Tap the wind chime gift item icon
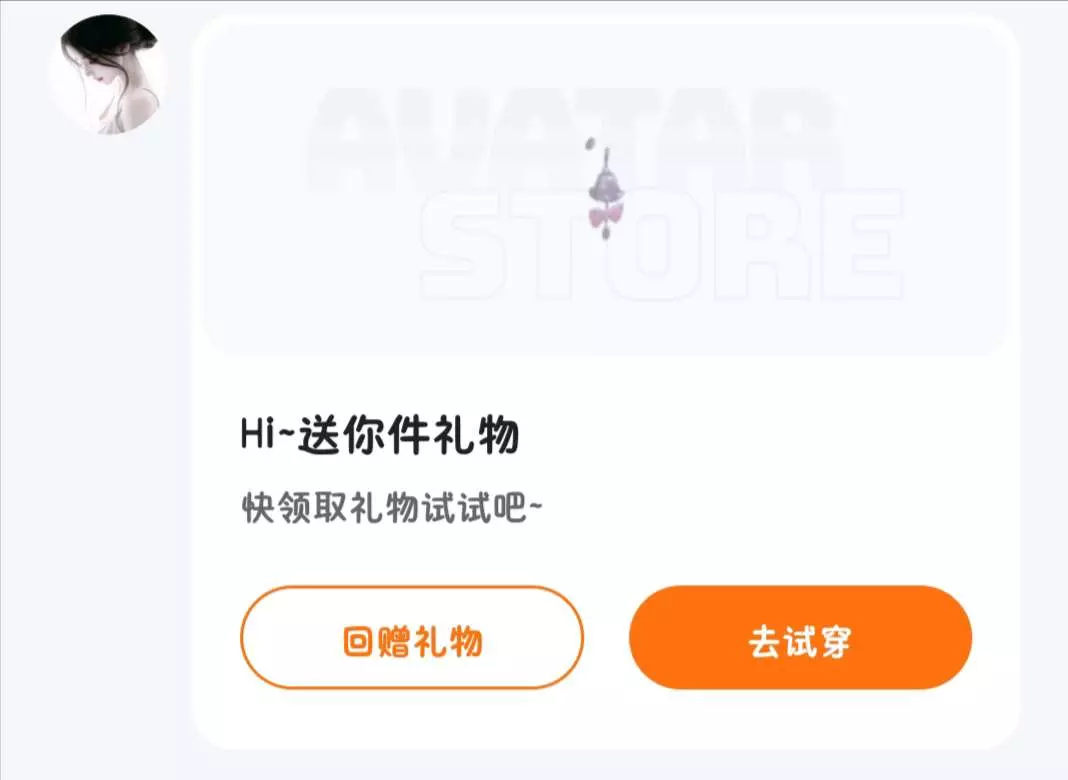Image resolution: width=1068 pixels, height=780 pixels. [x=606, y=189]
